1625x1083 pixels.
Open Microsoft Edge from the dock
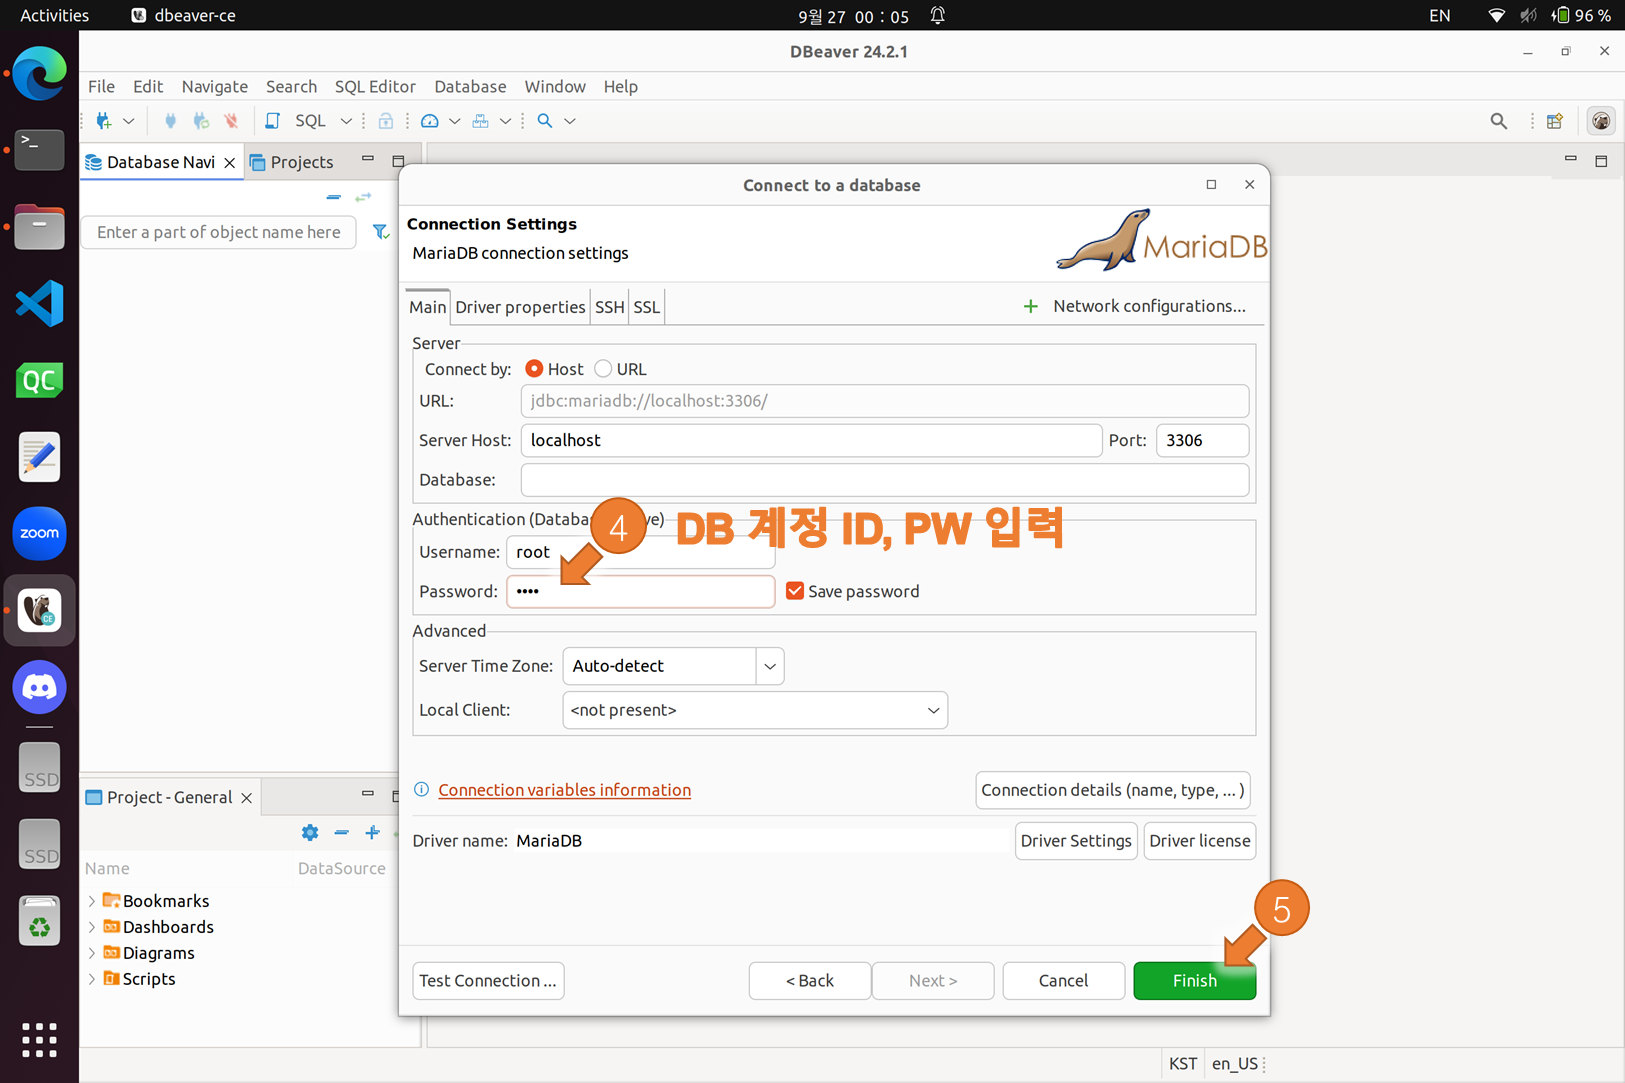point(39,73)
